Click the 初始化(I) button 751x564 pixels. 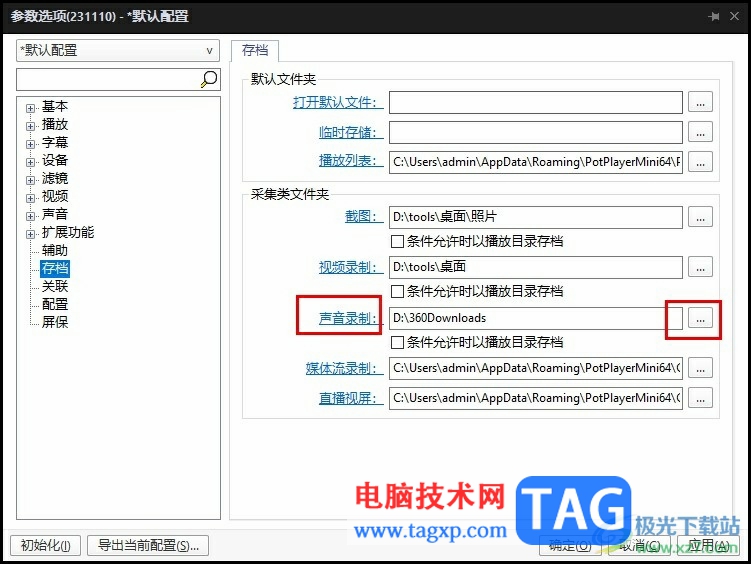pyautogui.click(x=46, y=545)
